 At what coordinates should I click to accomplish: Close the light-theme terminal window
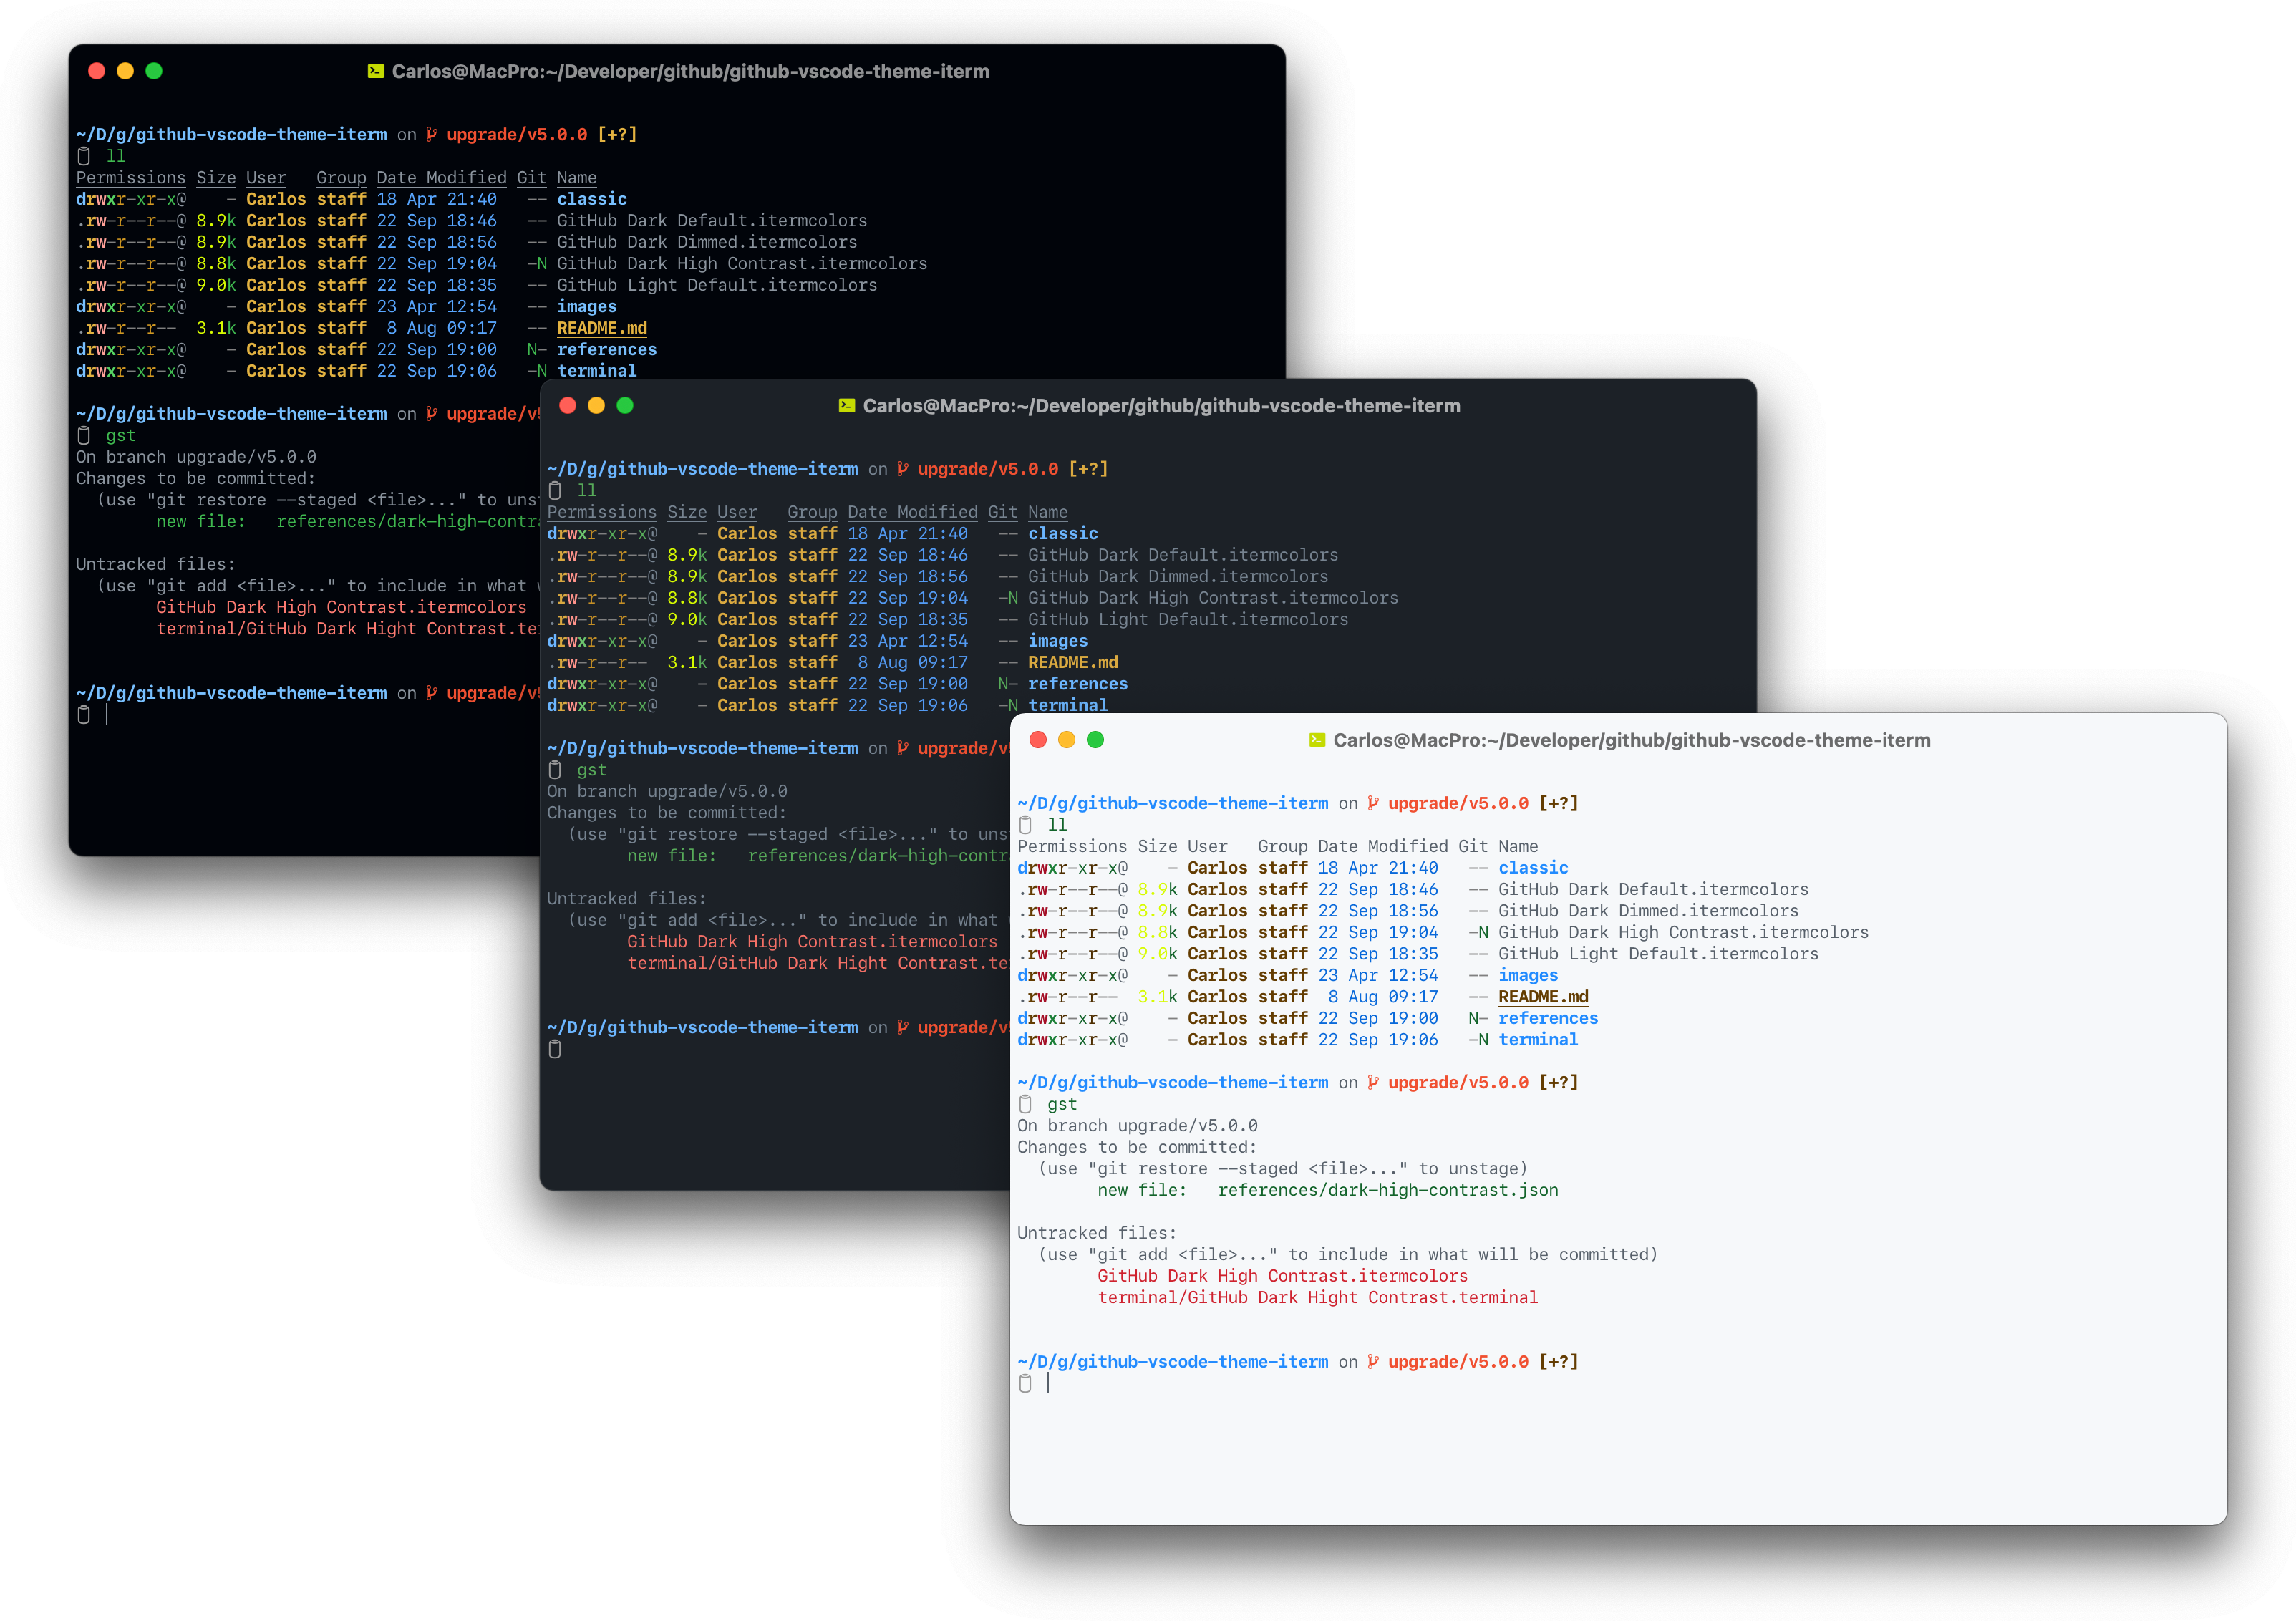[x=1038, y=740]
